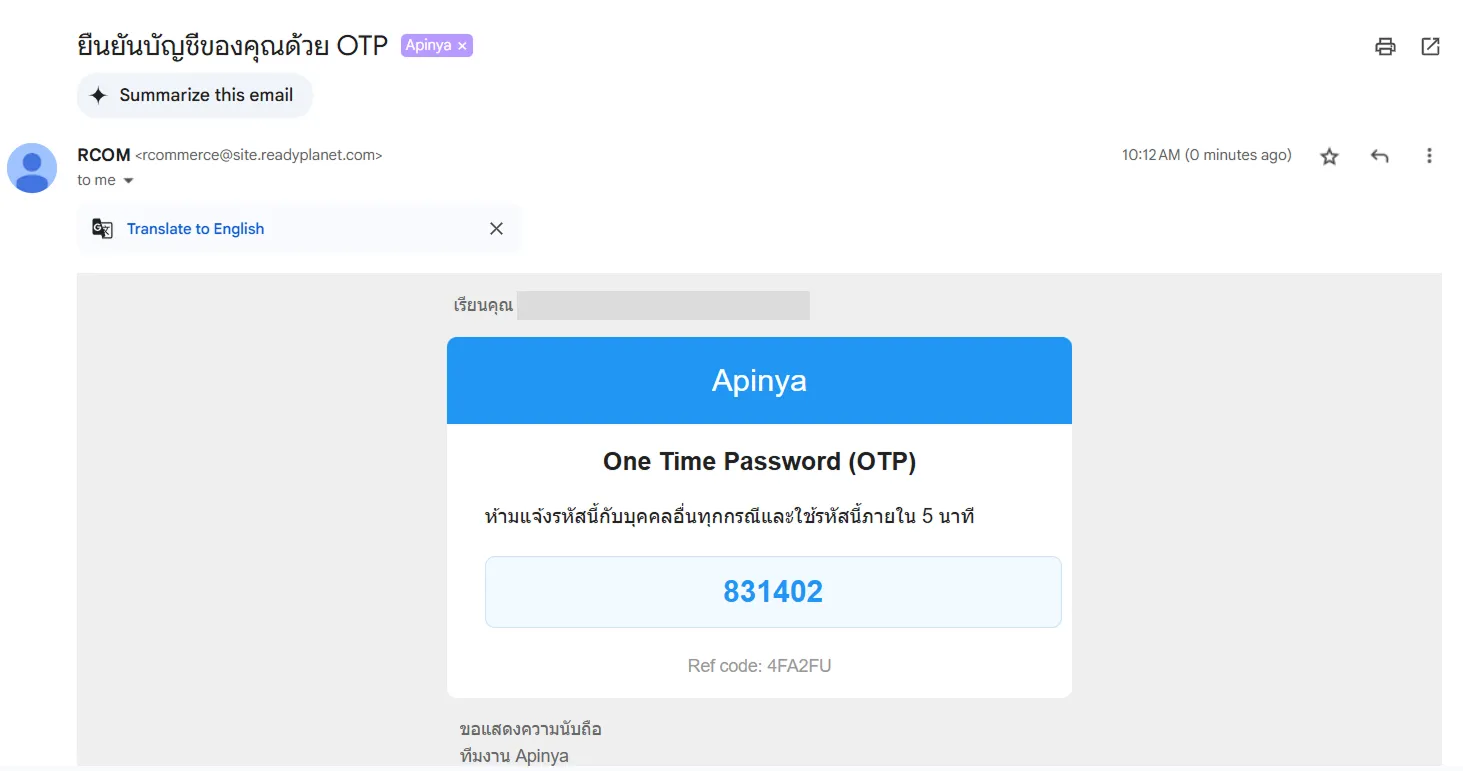Click the rcommerce@site.readyplanet.com address
This screenshot has height=771, width=1463.
[x=259, y=155]
